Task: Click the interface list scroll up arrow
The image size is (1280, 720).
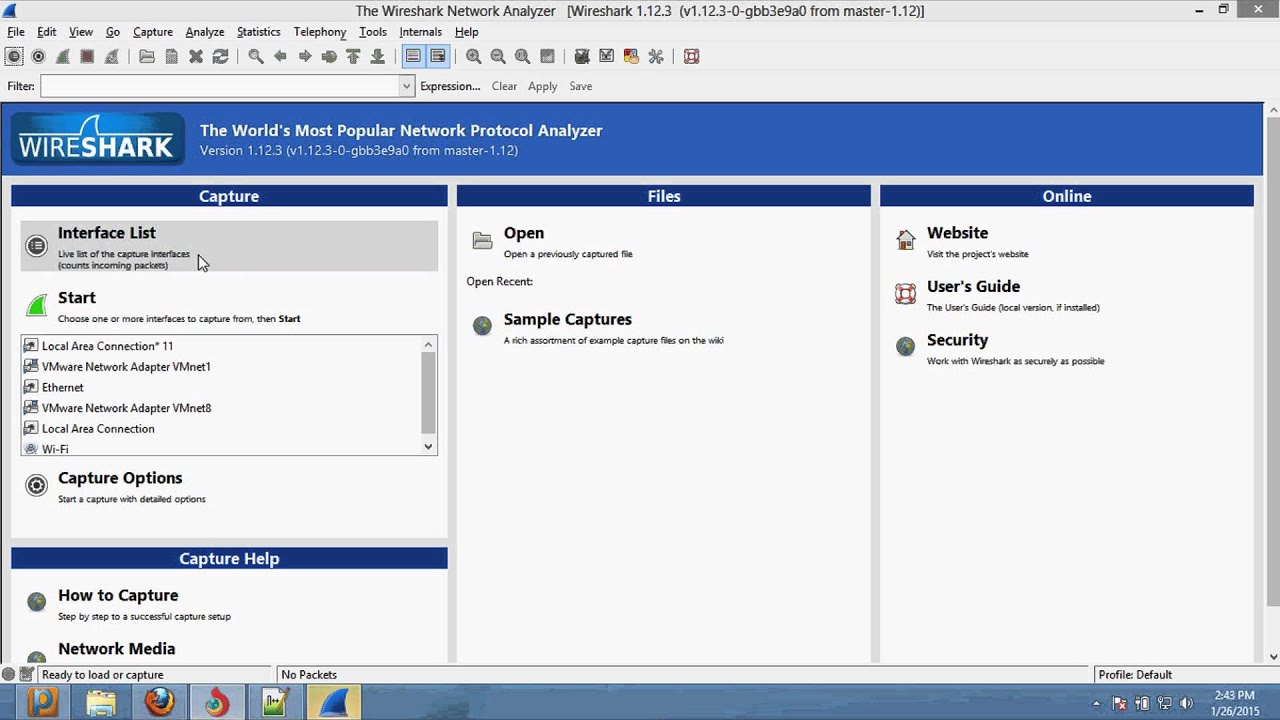Action: point(428,345)
